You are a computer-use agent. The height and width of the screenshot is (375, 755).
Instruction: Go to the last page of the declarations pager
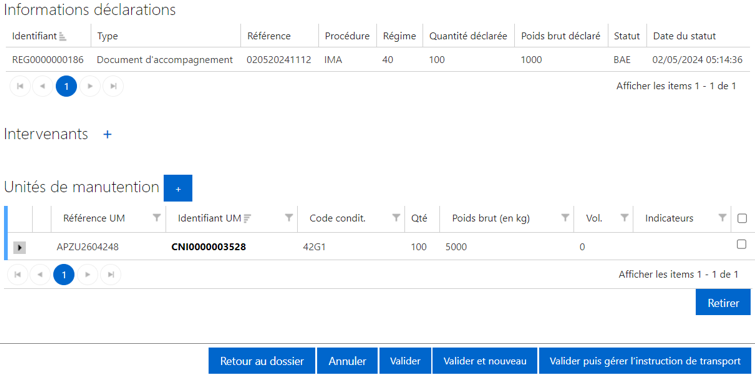pos(113,86)
